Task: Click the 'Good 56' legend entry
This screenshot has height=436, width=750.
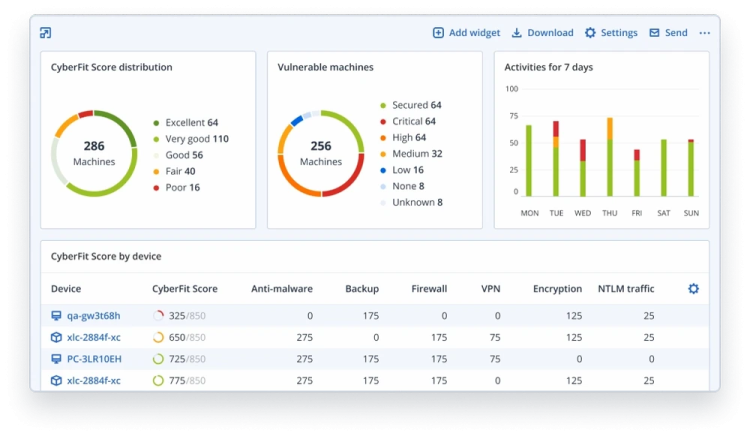Action: (178, 155)
